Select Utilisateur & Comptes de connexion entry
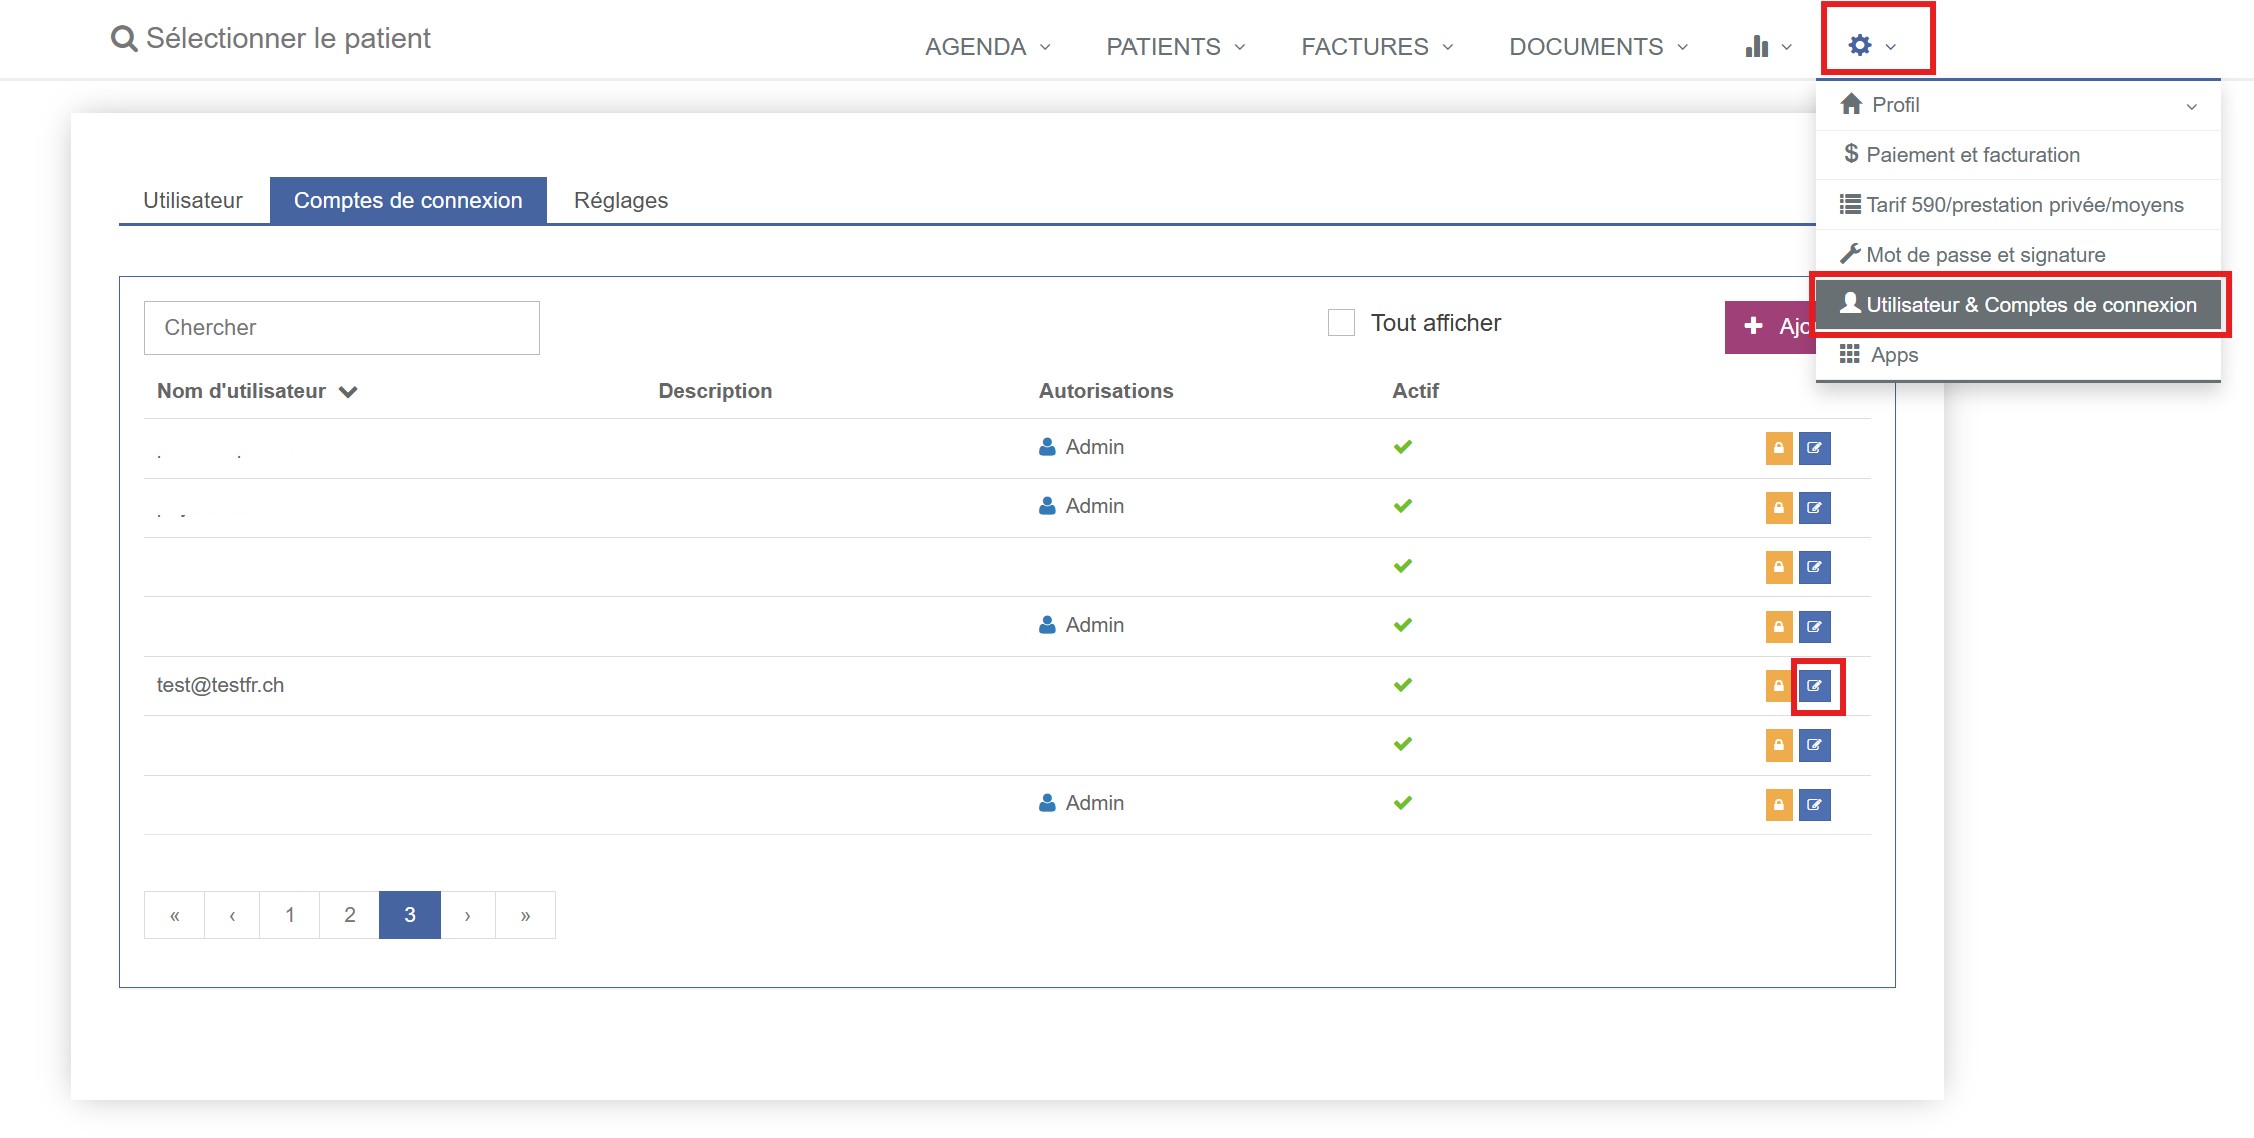This screenshot has height=1138, width=2254. click(x=2018, y=305)
